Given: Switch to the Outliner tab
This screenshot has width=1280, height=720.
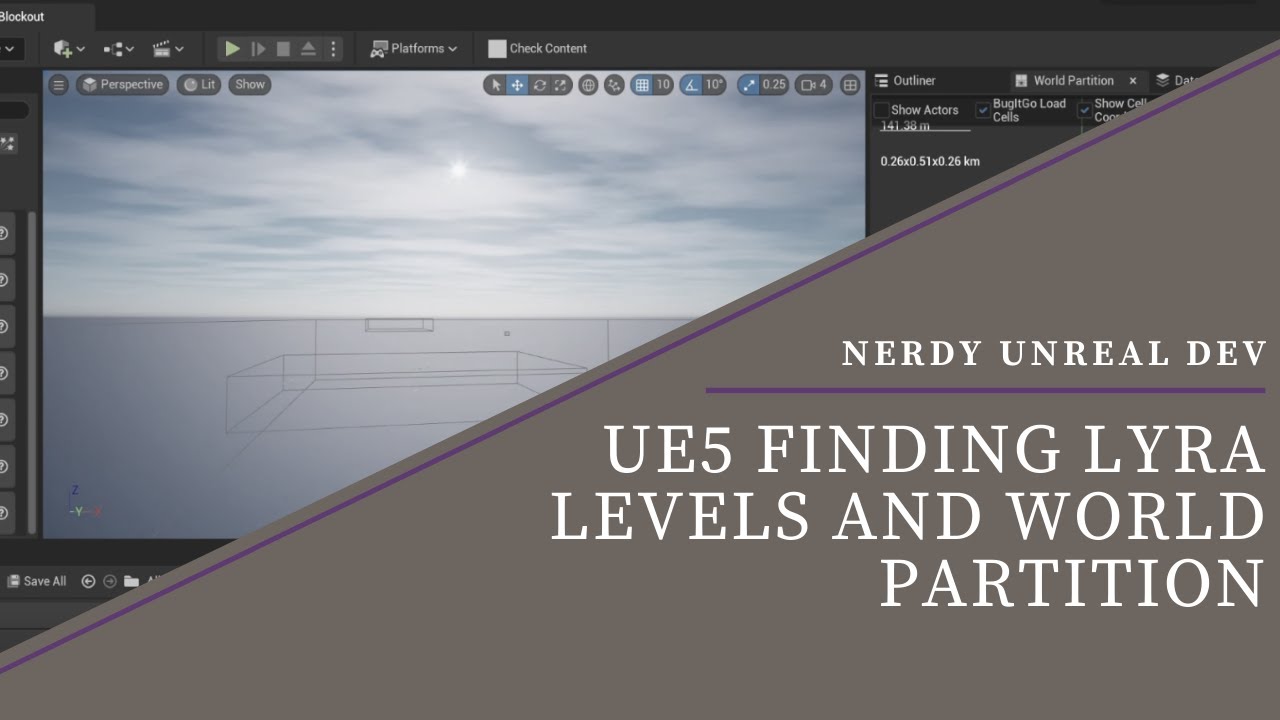Looking at the screenshot, I should [x=905, y=80].
